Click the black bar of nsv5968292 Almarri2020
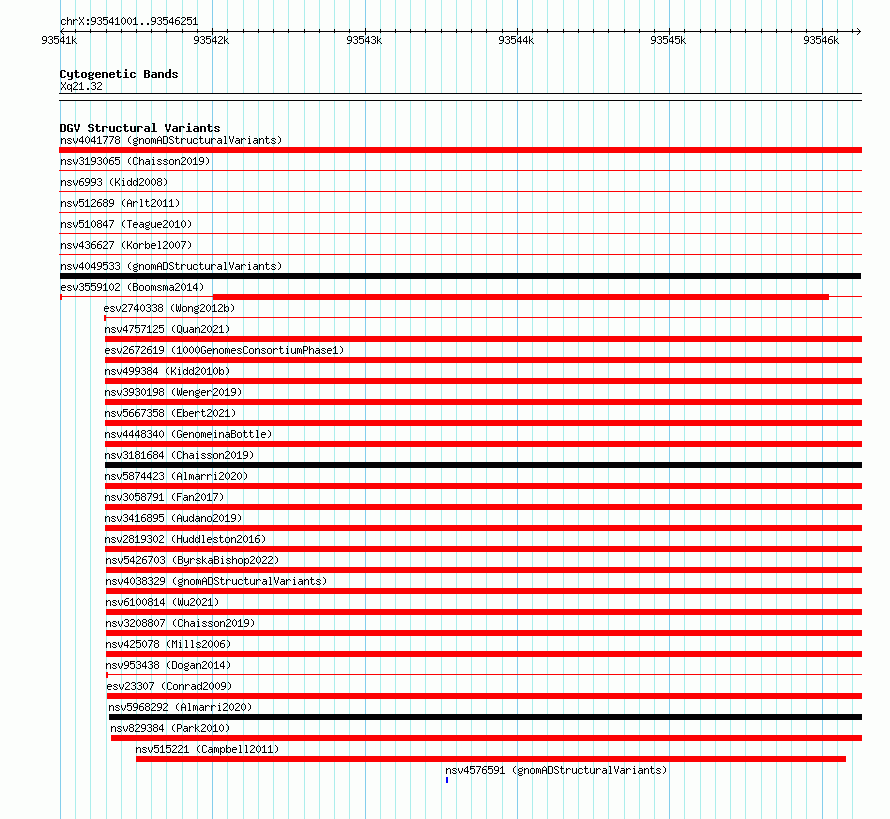The image size is (890, 819). [485, 717]
